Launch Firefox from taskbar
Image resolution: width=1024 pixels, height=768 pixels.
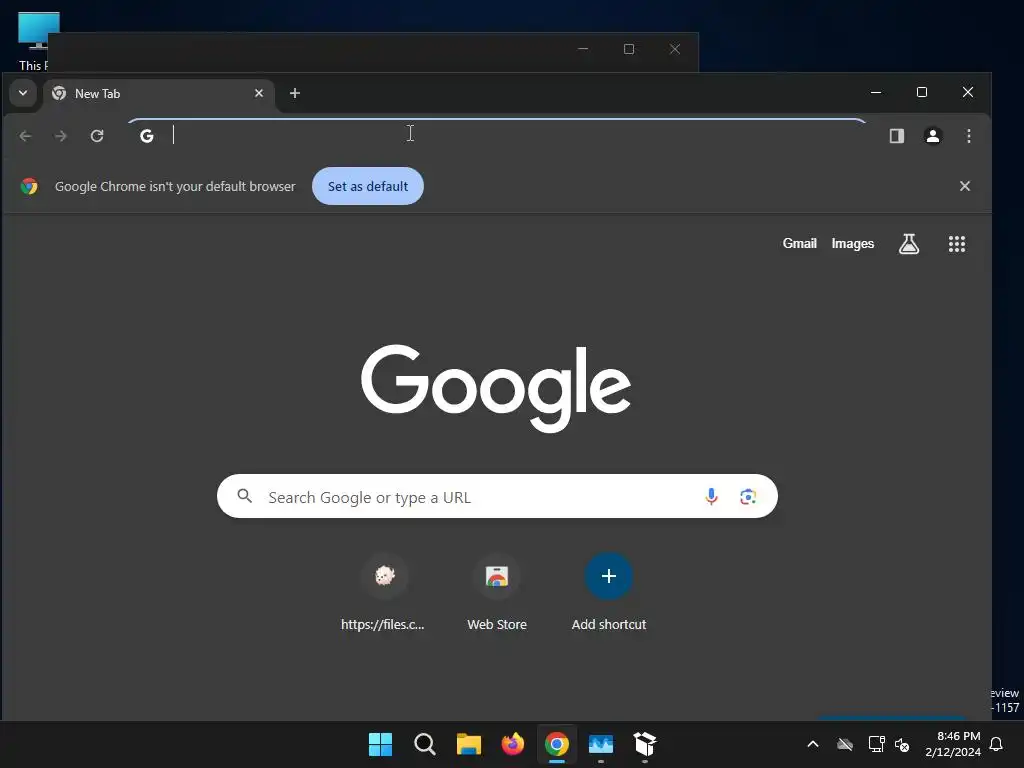tap(513, 744)
